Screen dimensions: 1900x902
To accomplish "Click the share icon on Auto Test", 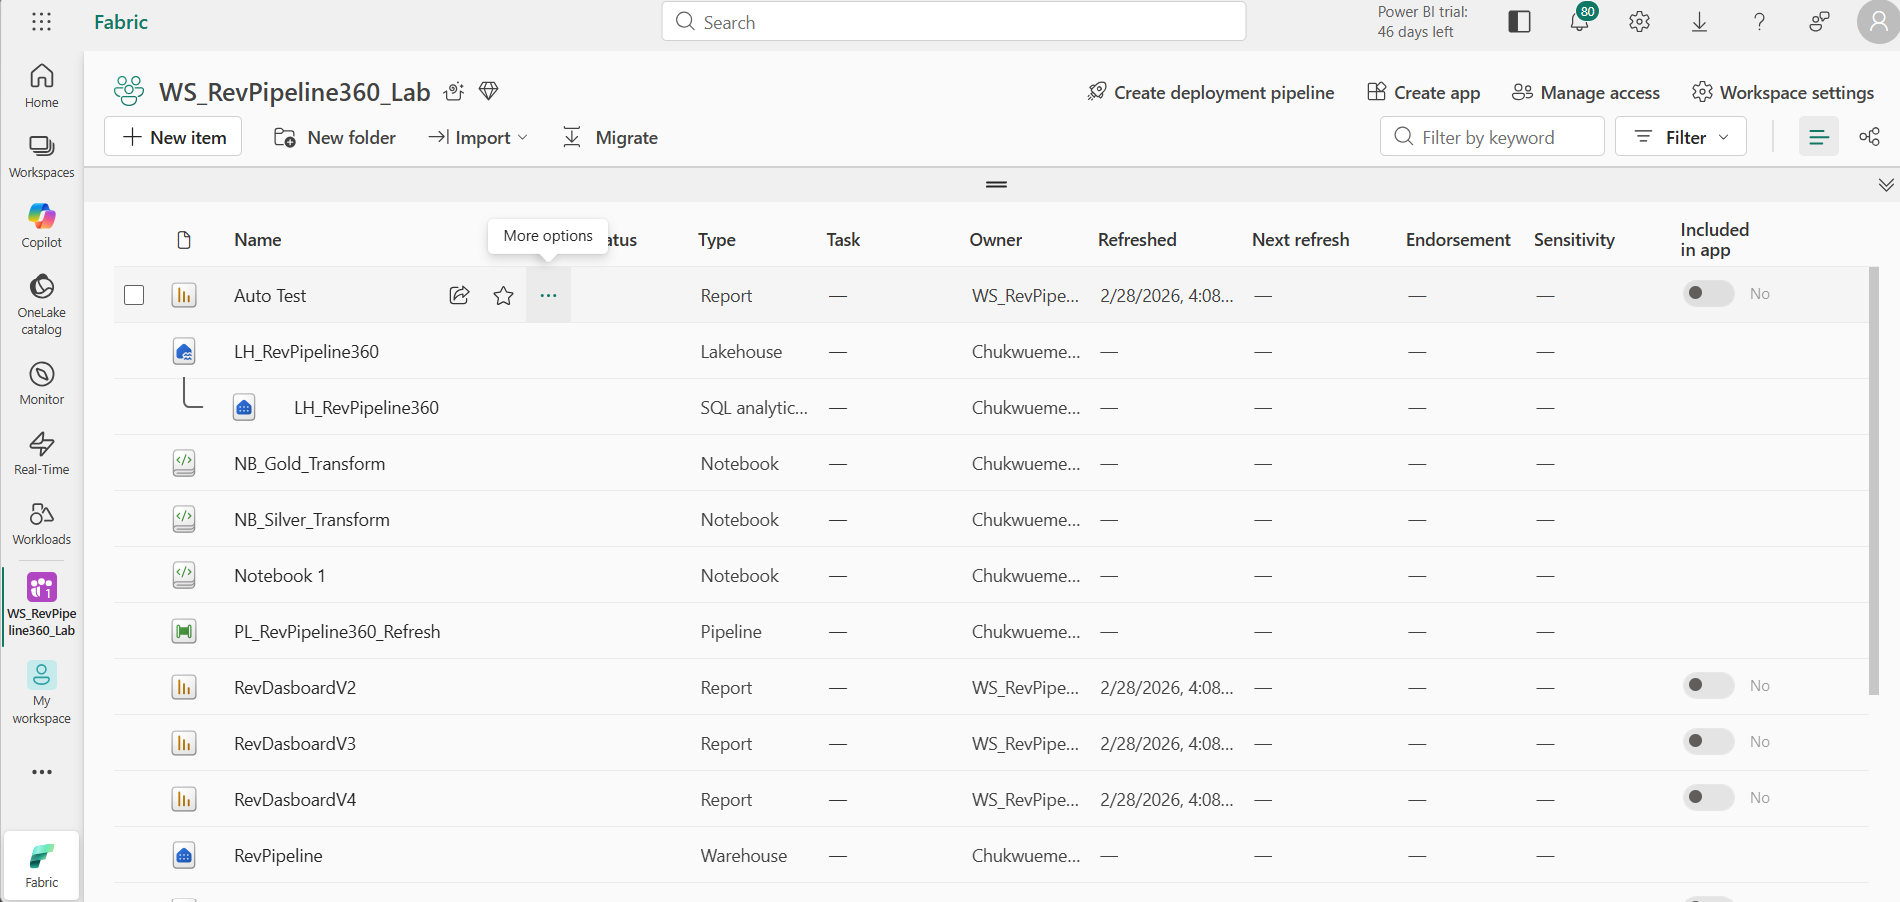I will (x=459, y=296).
